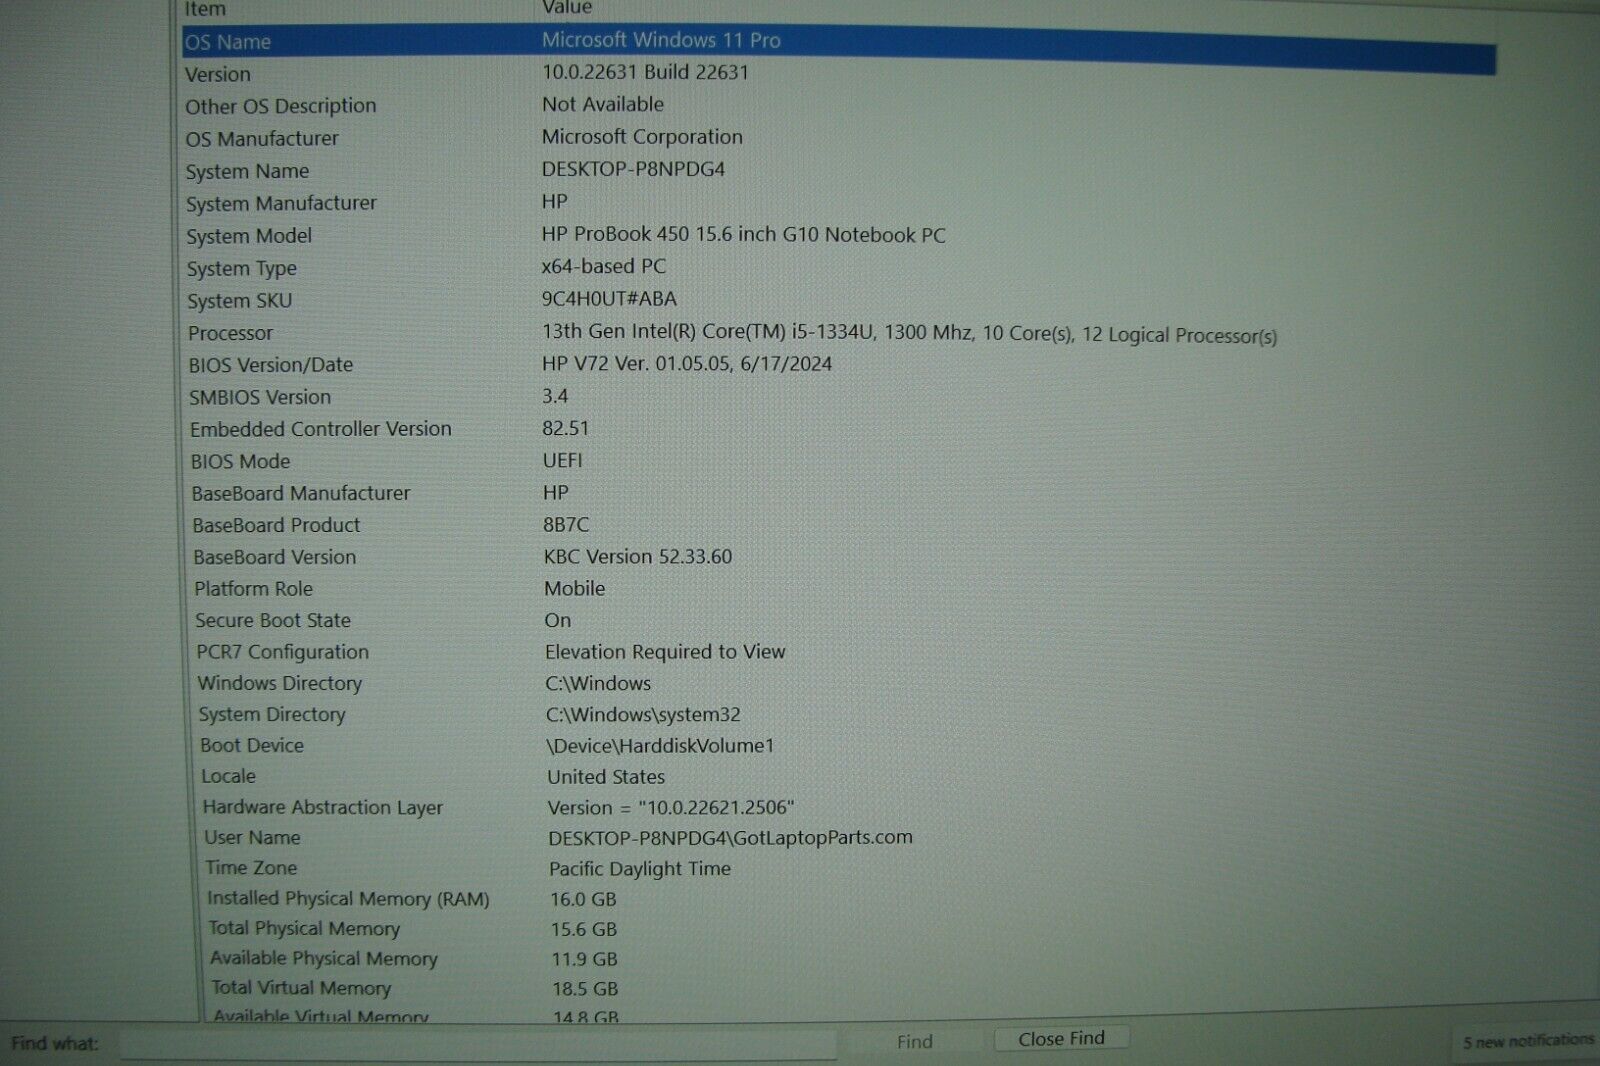
Task: Select System Directory row
Action: pyautogui.click(x=271, y=715)
